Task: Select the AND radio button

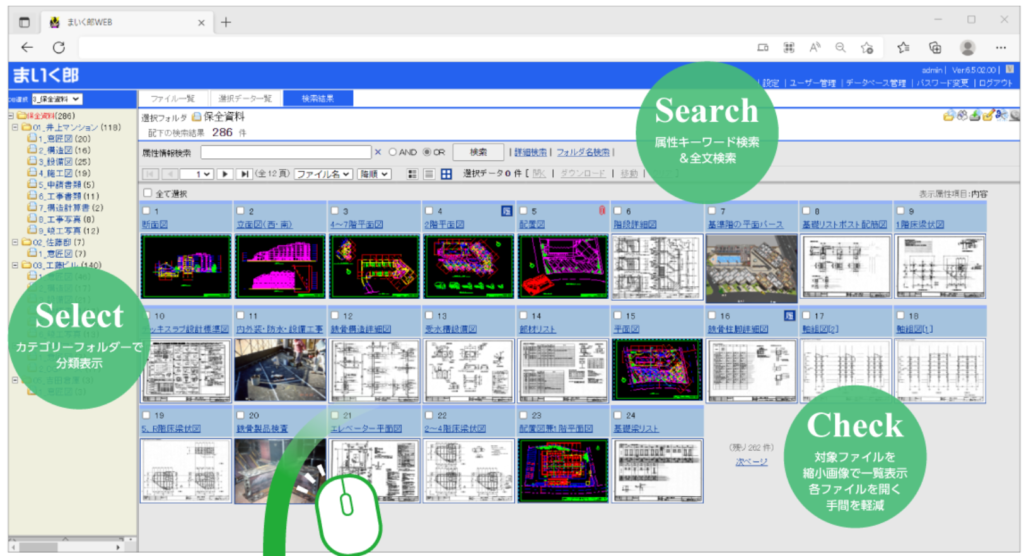Action: coord(393,153)
